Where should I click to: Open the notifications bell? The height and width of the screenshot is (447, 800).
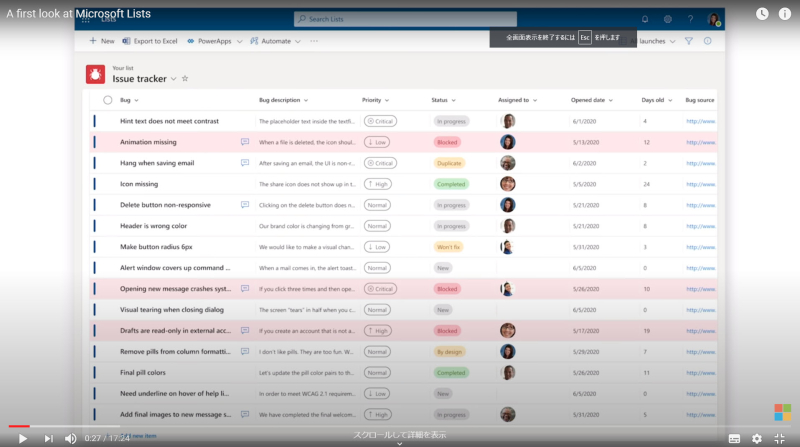[645, 19]
